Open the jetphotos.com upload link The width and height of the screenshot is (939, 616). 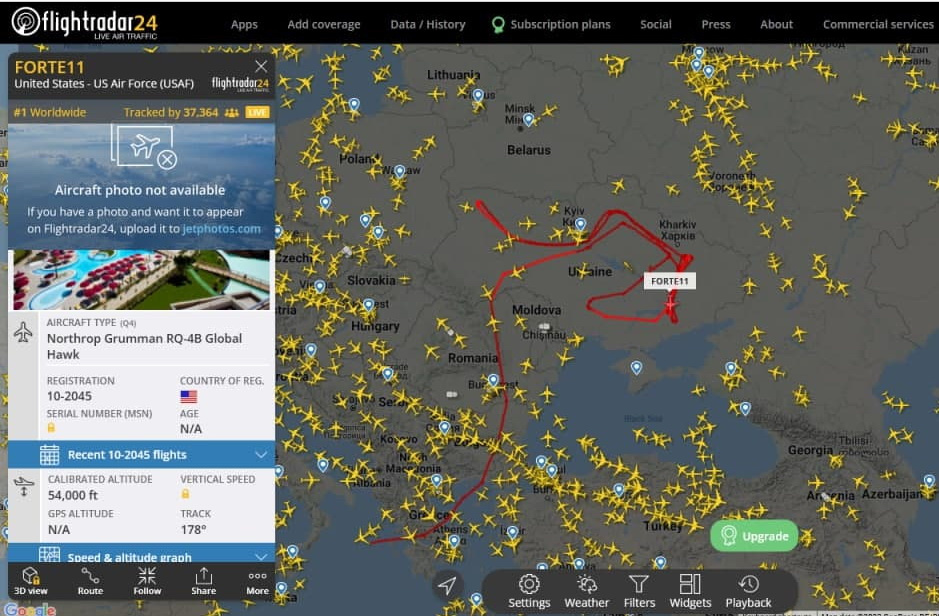pyautogui.click(x=222, y=229)
